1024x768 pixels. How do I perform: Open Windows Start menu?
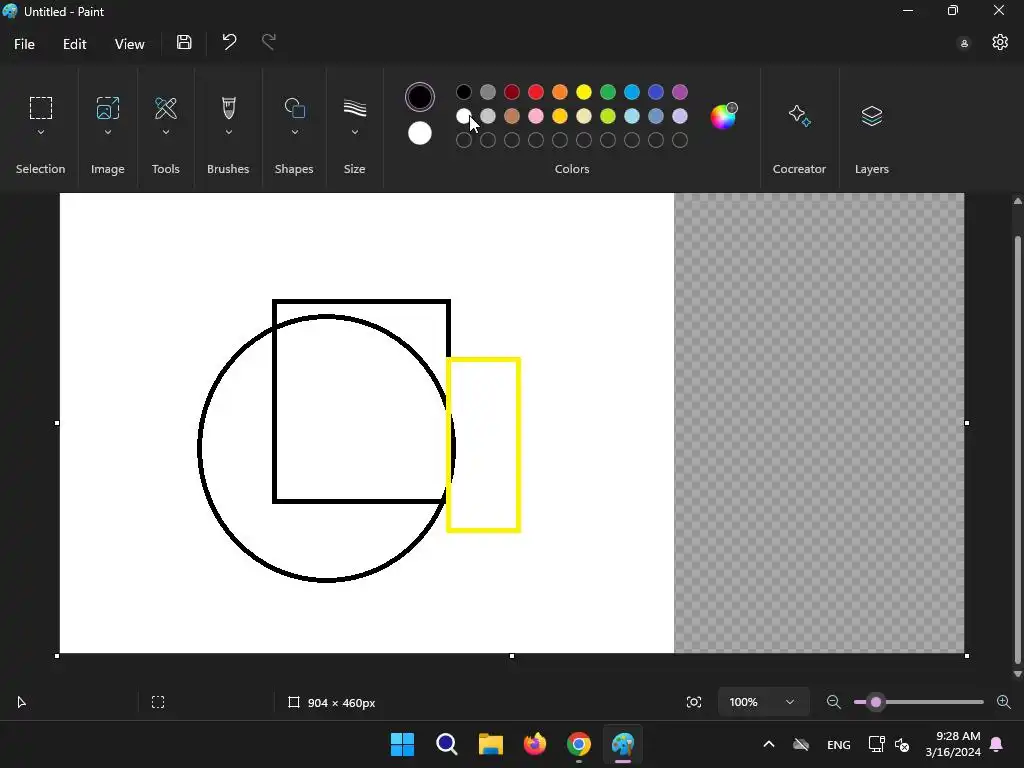coord(402,744)
